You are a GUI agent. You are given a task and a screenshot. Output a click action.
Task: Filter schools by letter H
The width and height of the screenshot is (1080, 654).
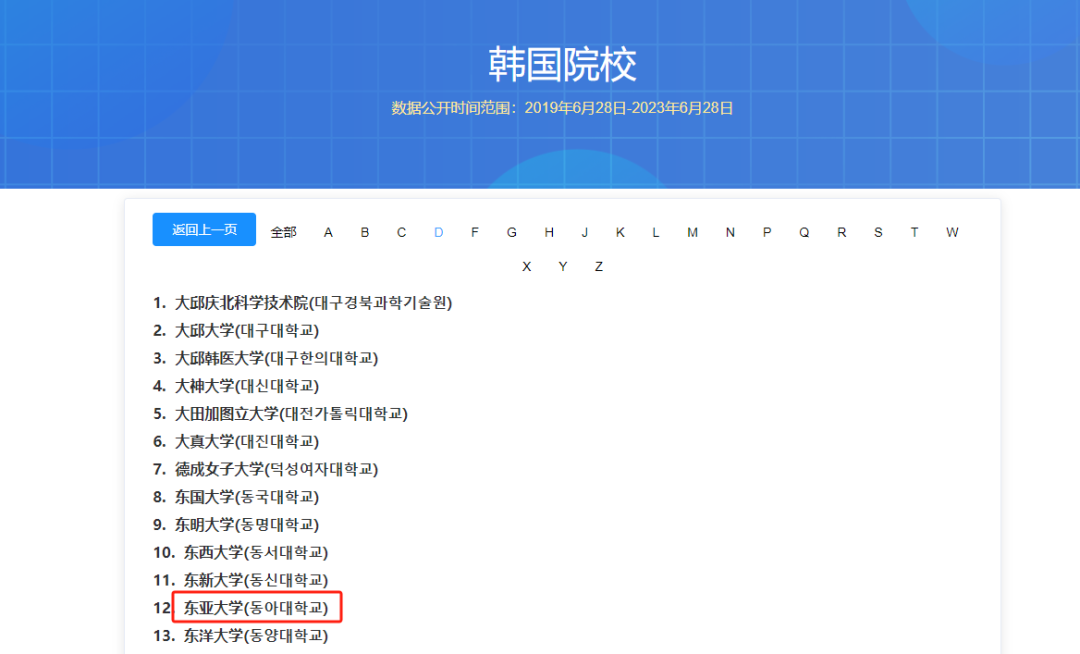click(x=549, y=233)
